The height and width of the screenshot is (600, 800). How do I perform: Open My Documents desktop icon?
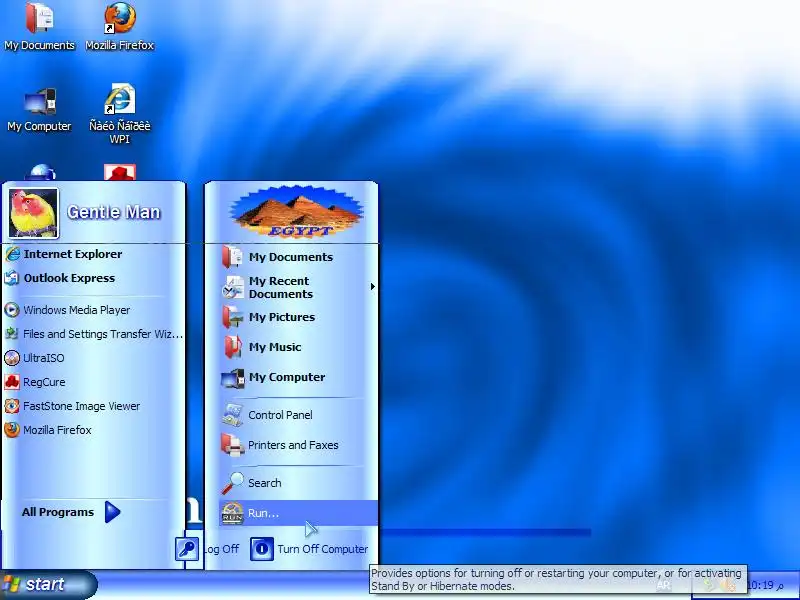(x=39, y=27)
